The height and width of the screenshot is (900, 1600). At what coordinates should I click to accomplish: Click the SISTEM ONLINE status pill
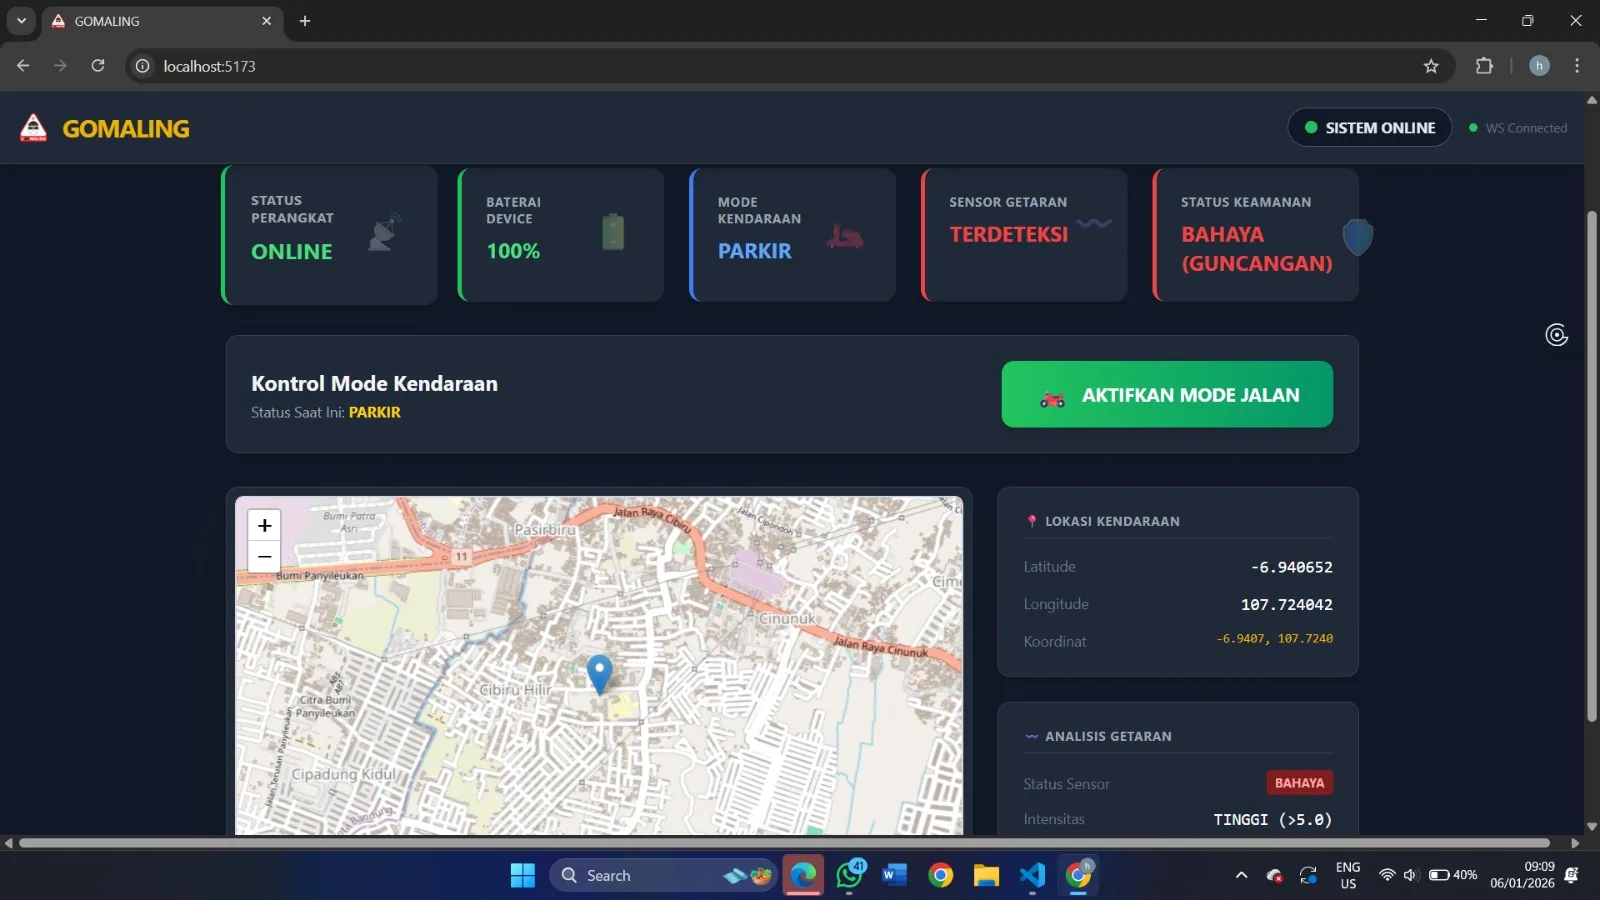click(1369, 127)
